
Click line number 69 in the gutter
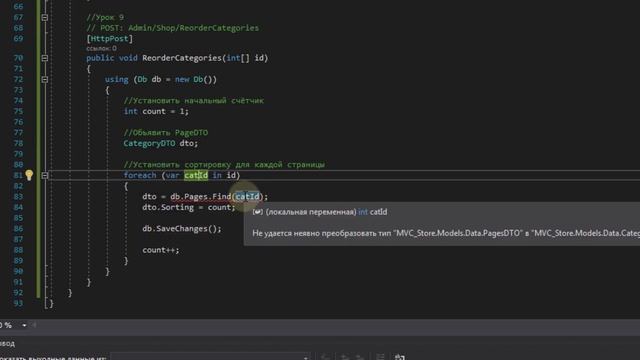[18, 38]
